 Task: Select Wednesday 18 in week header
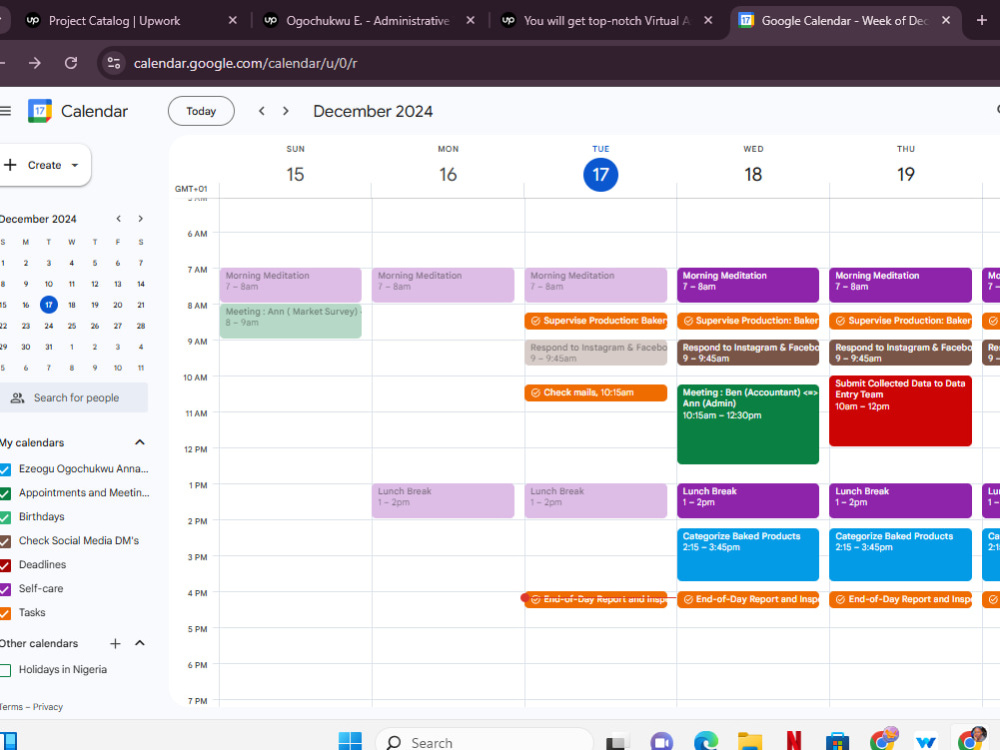point(753,174)
